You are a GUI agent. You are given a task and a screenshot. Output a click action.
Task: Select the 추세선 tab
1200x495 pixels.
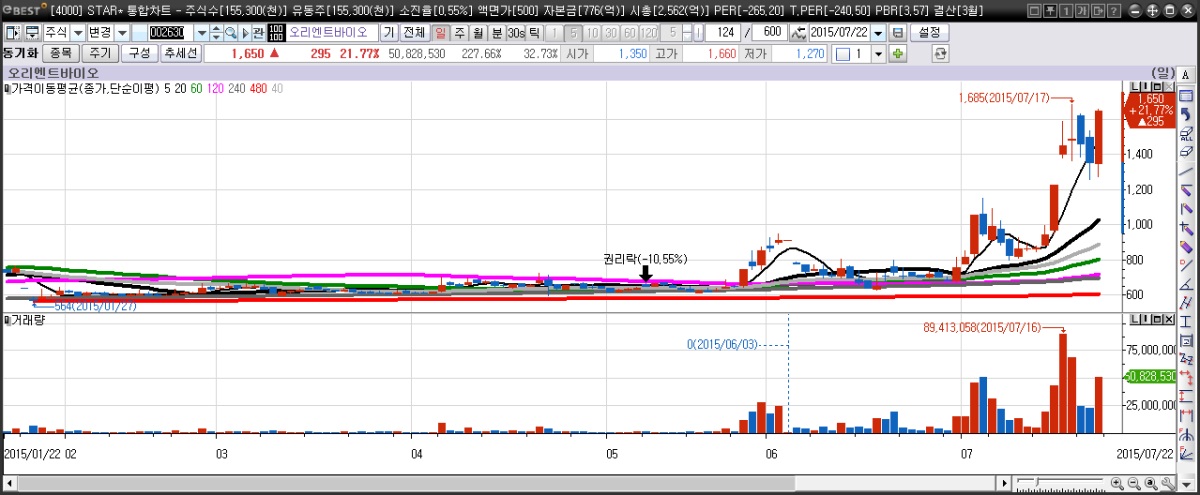[180, 53]
